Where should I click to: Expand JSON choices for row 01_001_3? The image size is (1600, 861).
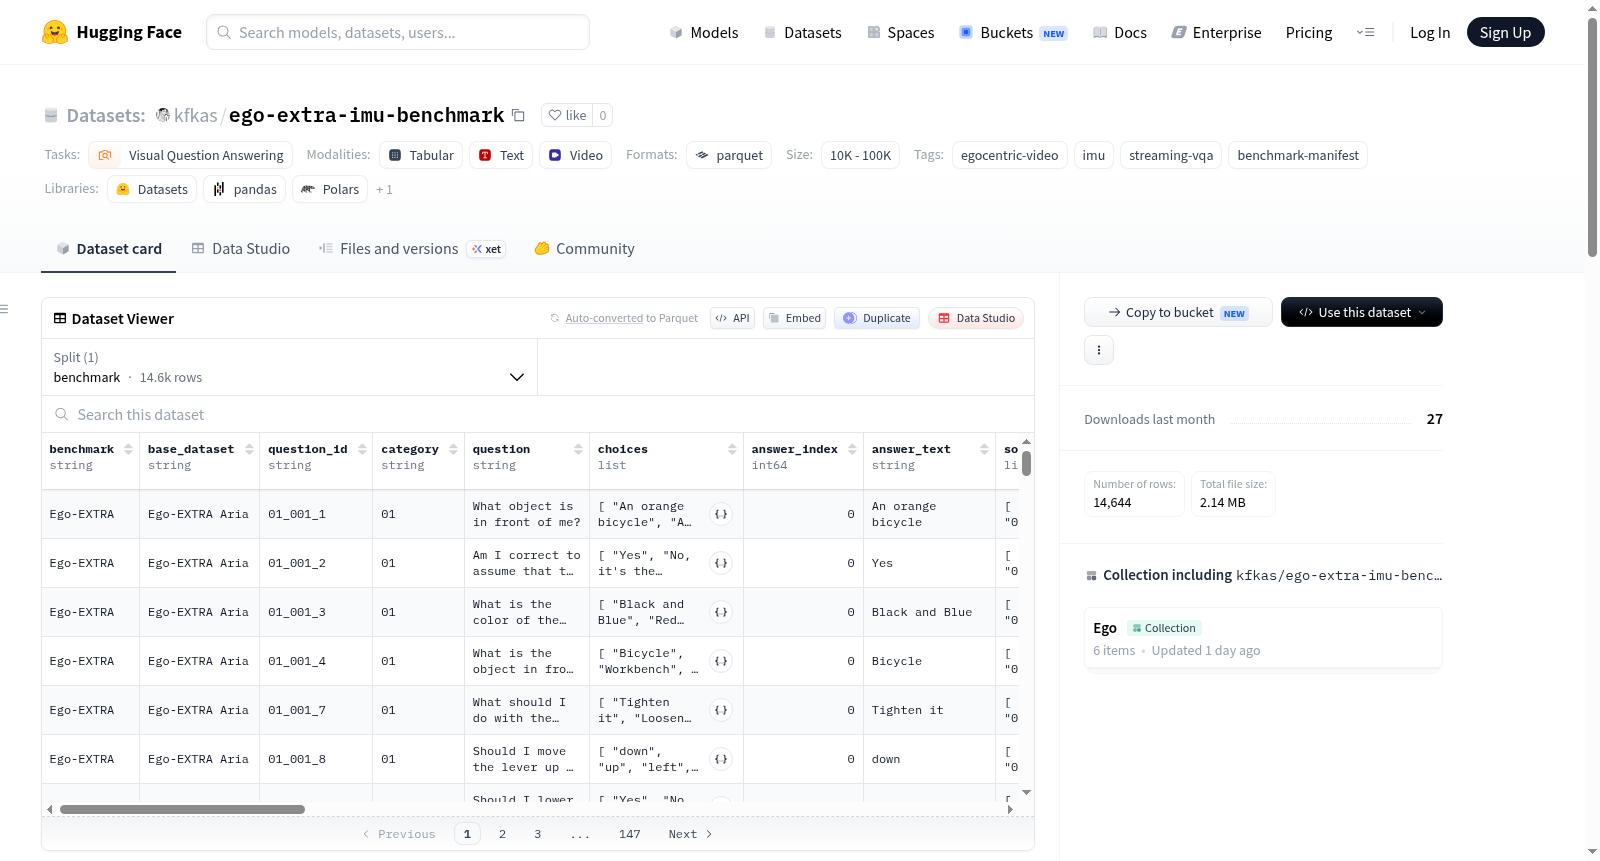pyautogui.click(x=721, y=612)
